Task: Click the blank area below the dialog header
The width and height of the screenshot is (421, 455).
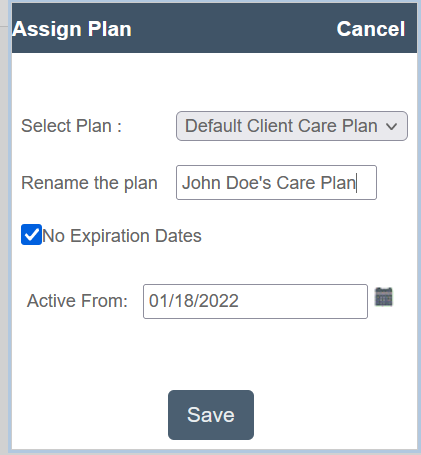Action: click(213, 82)
